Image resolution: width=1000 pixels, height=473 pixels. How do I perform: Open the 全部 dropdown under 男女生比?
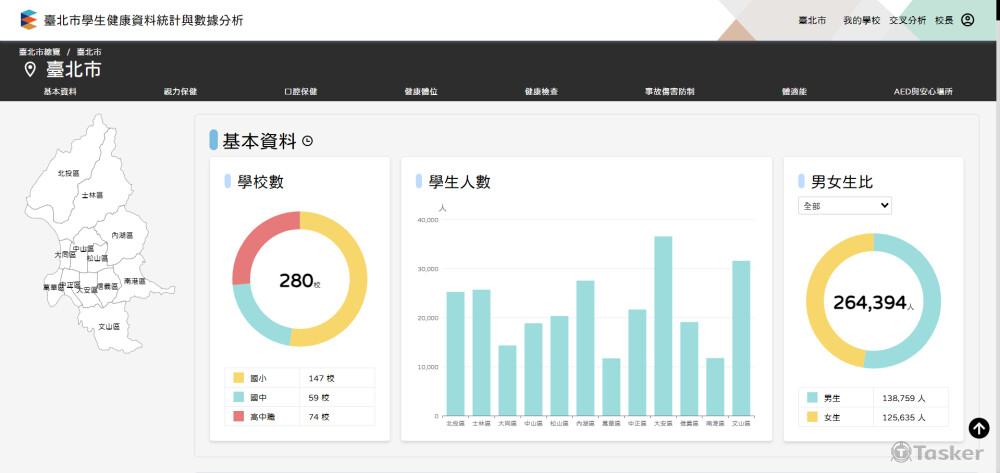point(844,205)
